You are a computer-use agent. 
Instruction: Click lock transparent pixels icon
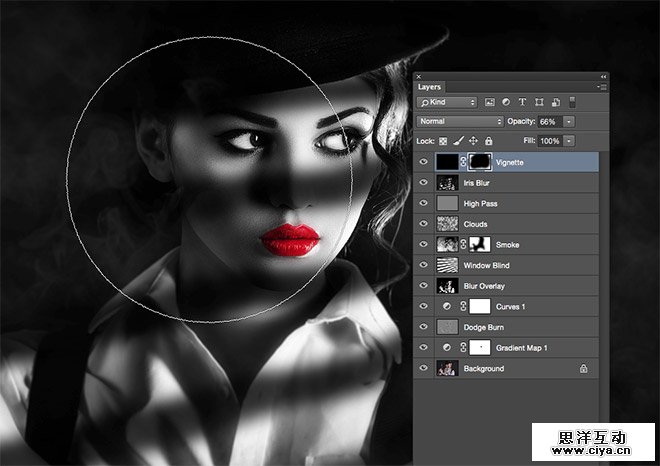click(x=443, y=141)
